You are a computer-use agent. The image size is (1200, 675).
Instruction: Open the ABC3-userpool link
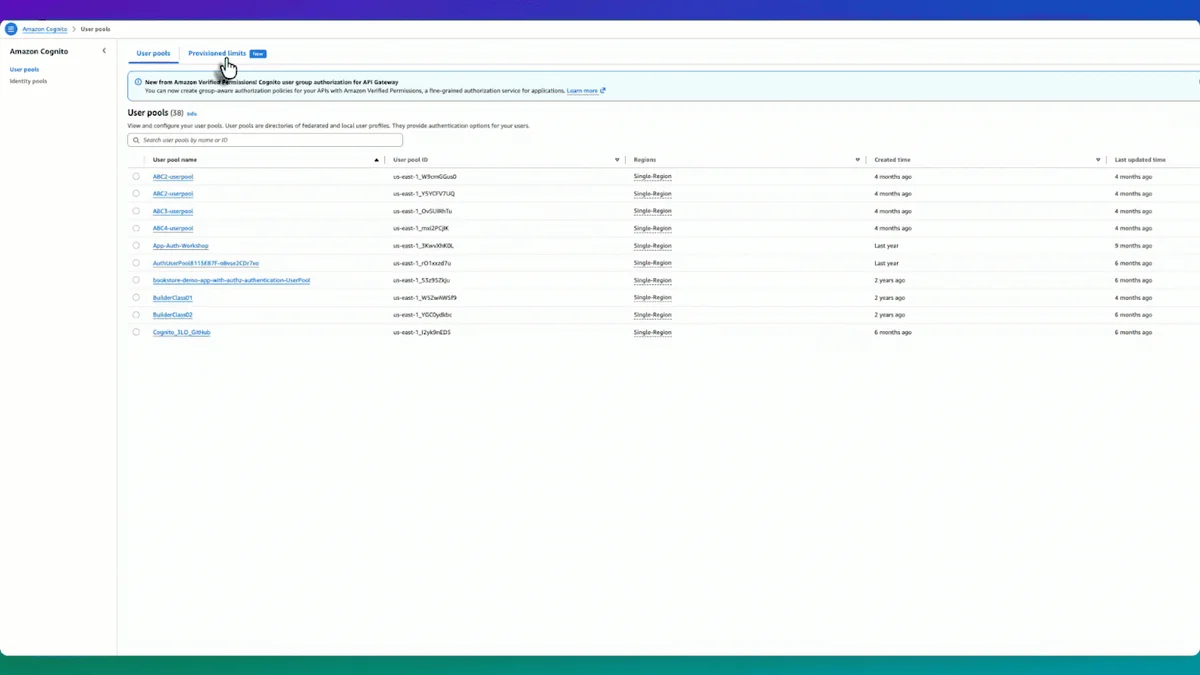pos(173,211)
